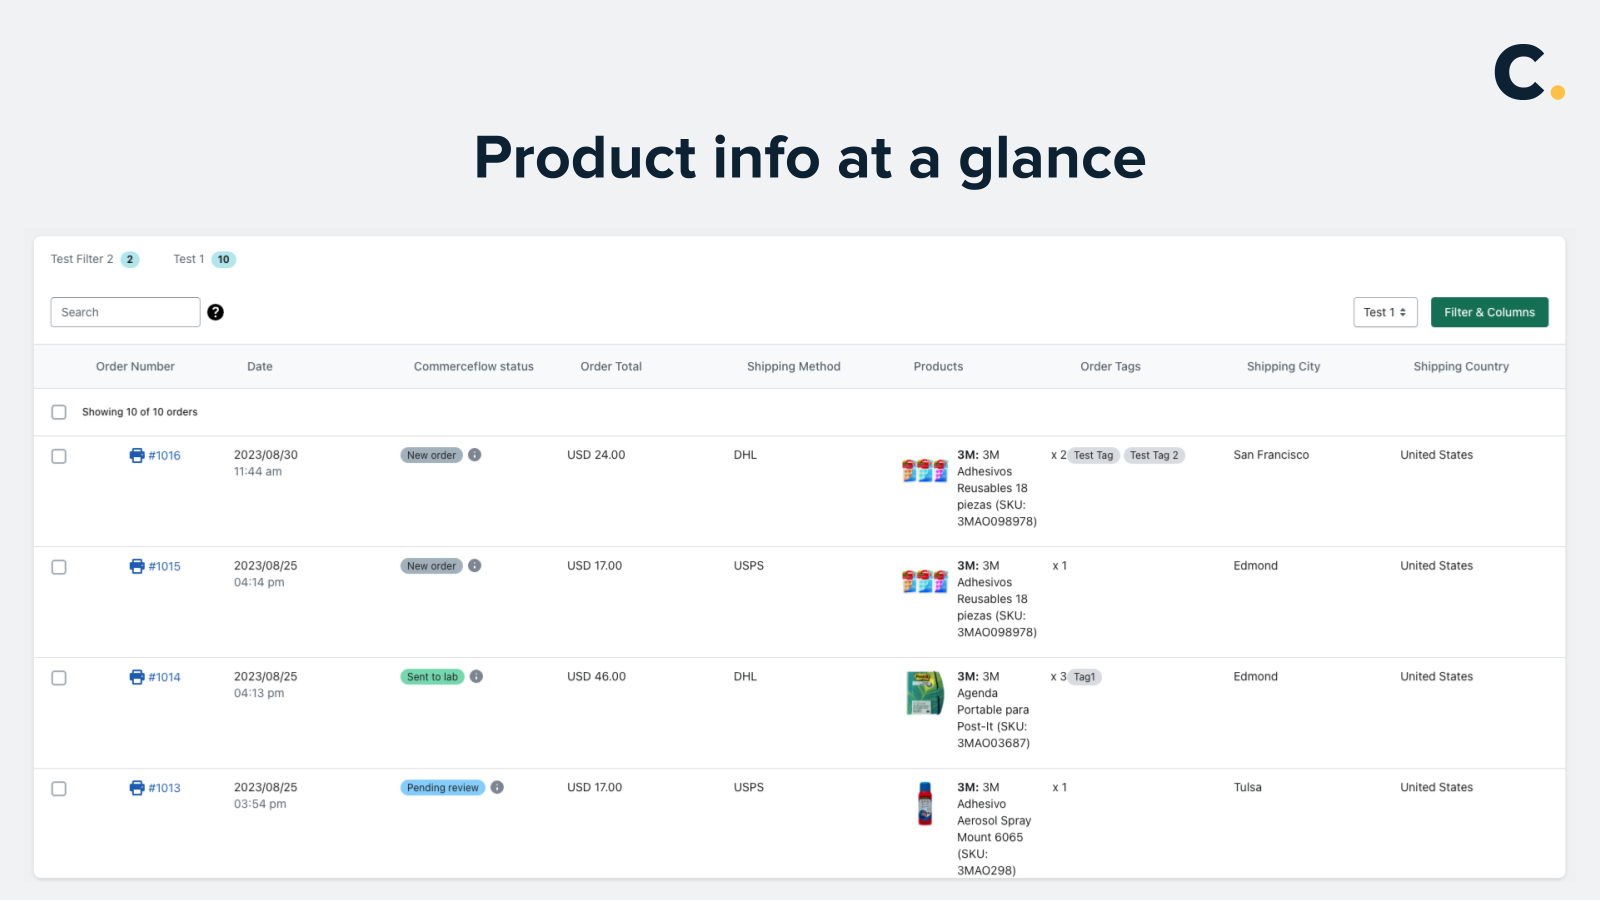1600x900 pixels.
Task: Check the box for order #1016
Action: [x=59, y=456]
